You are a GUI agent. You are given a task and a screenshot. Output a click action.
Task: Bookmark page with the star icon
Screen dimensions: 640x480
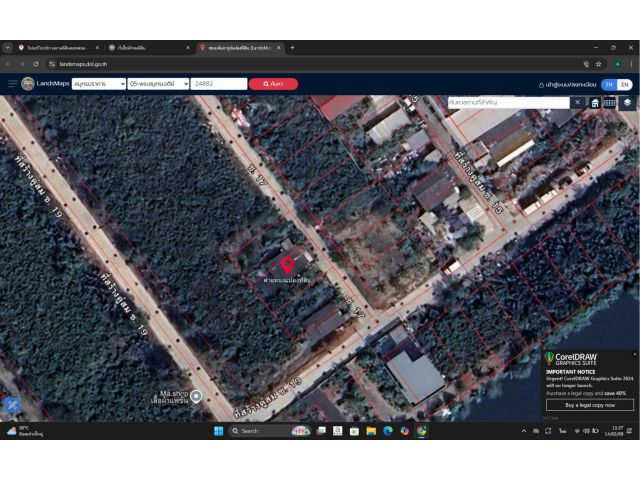click(x=598, y=64)
